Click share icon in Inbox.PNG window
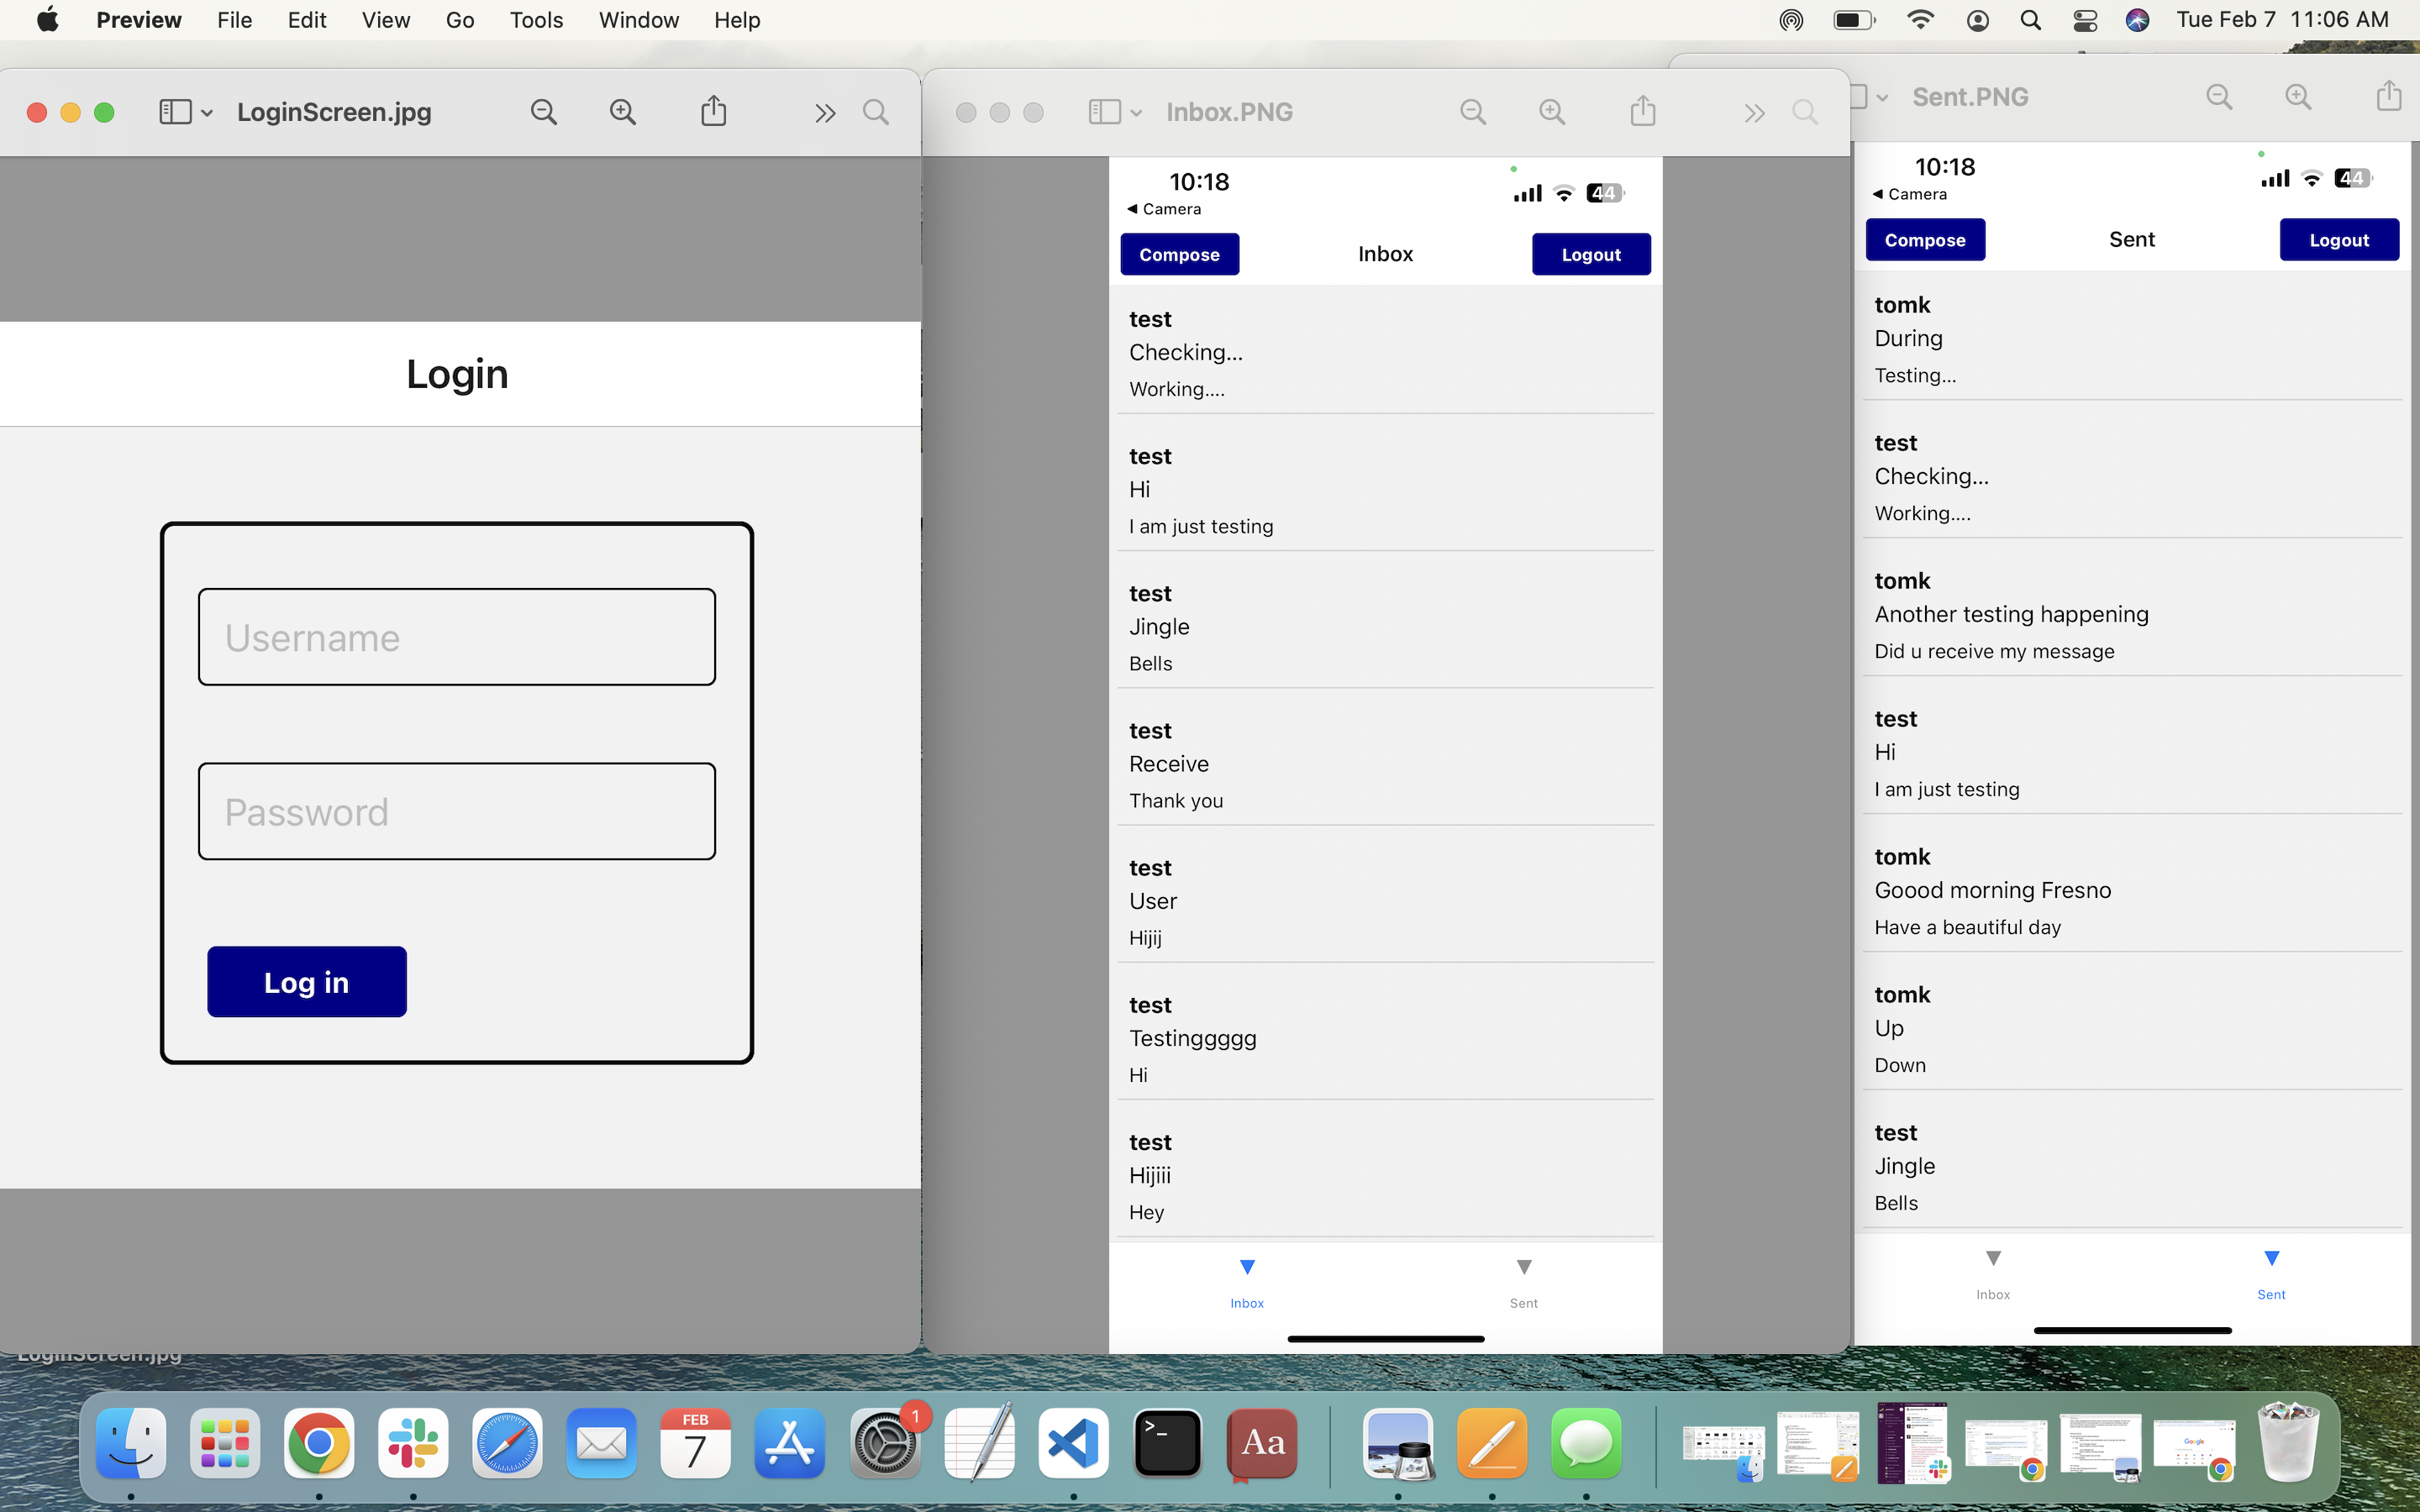Image resolution: width=2420 pixels, height=1512 pixels. 1642,110
